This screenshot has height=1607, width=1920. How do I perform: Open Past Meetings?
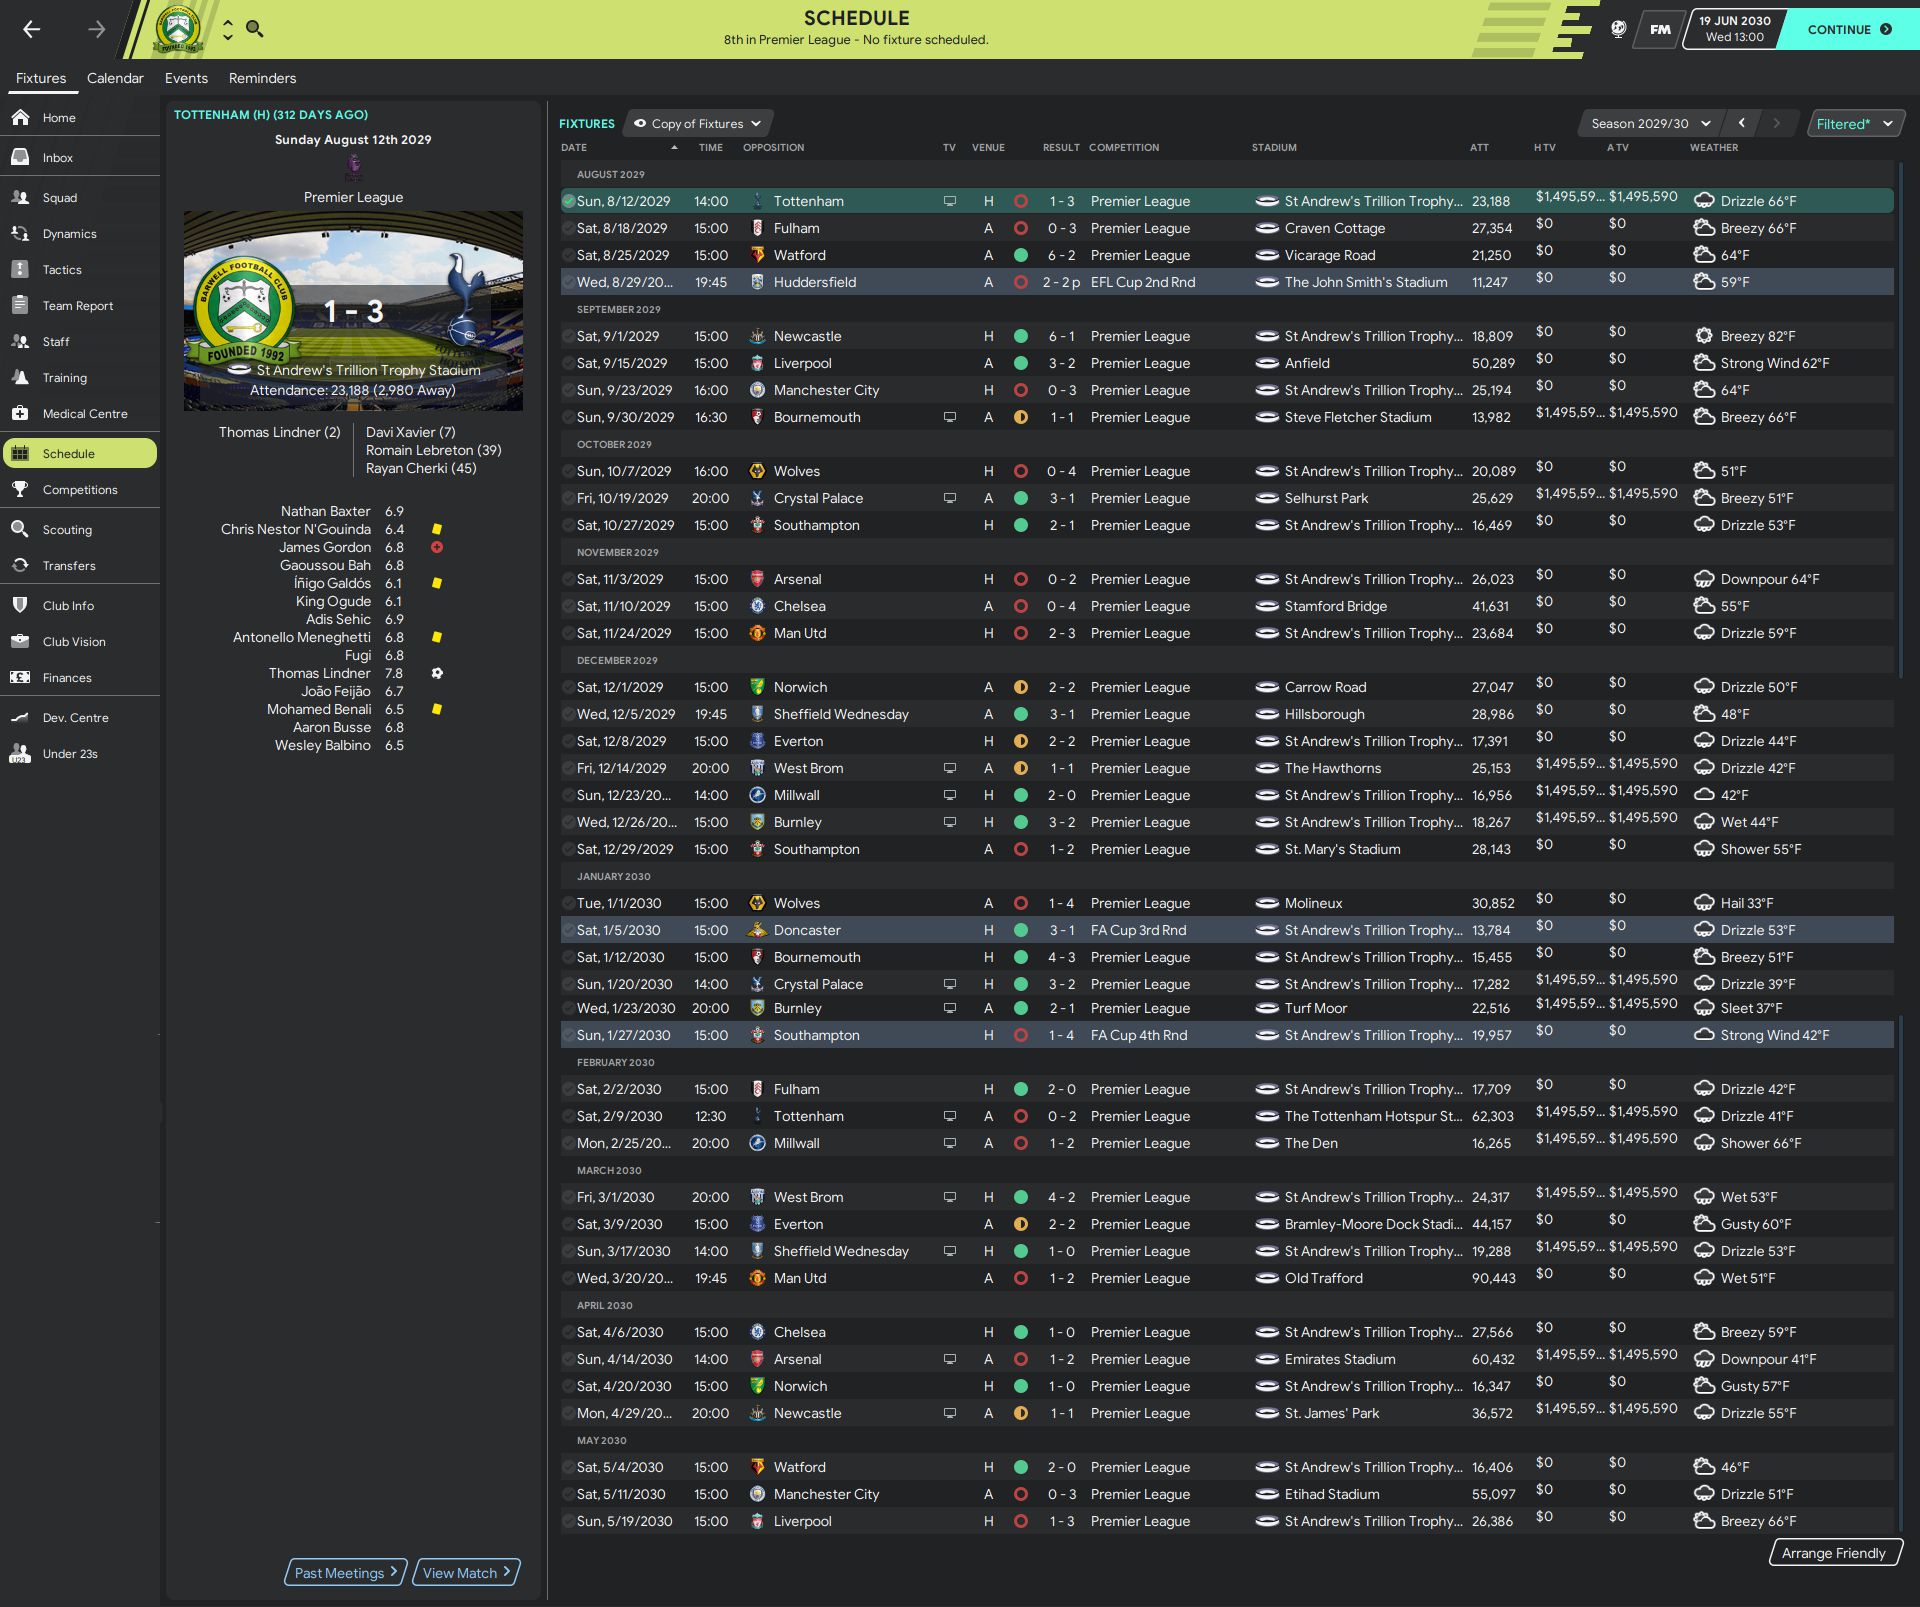pyautogui.click(x=346, y=1573)
